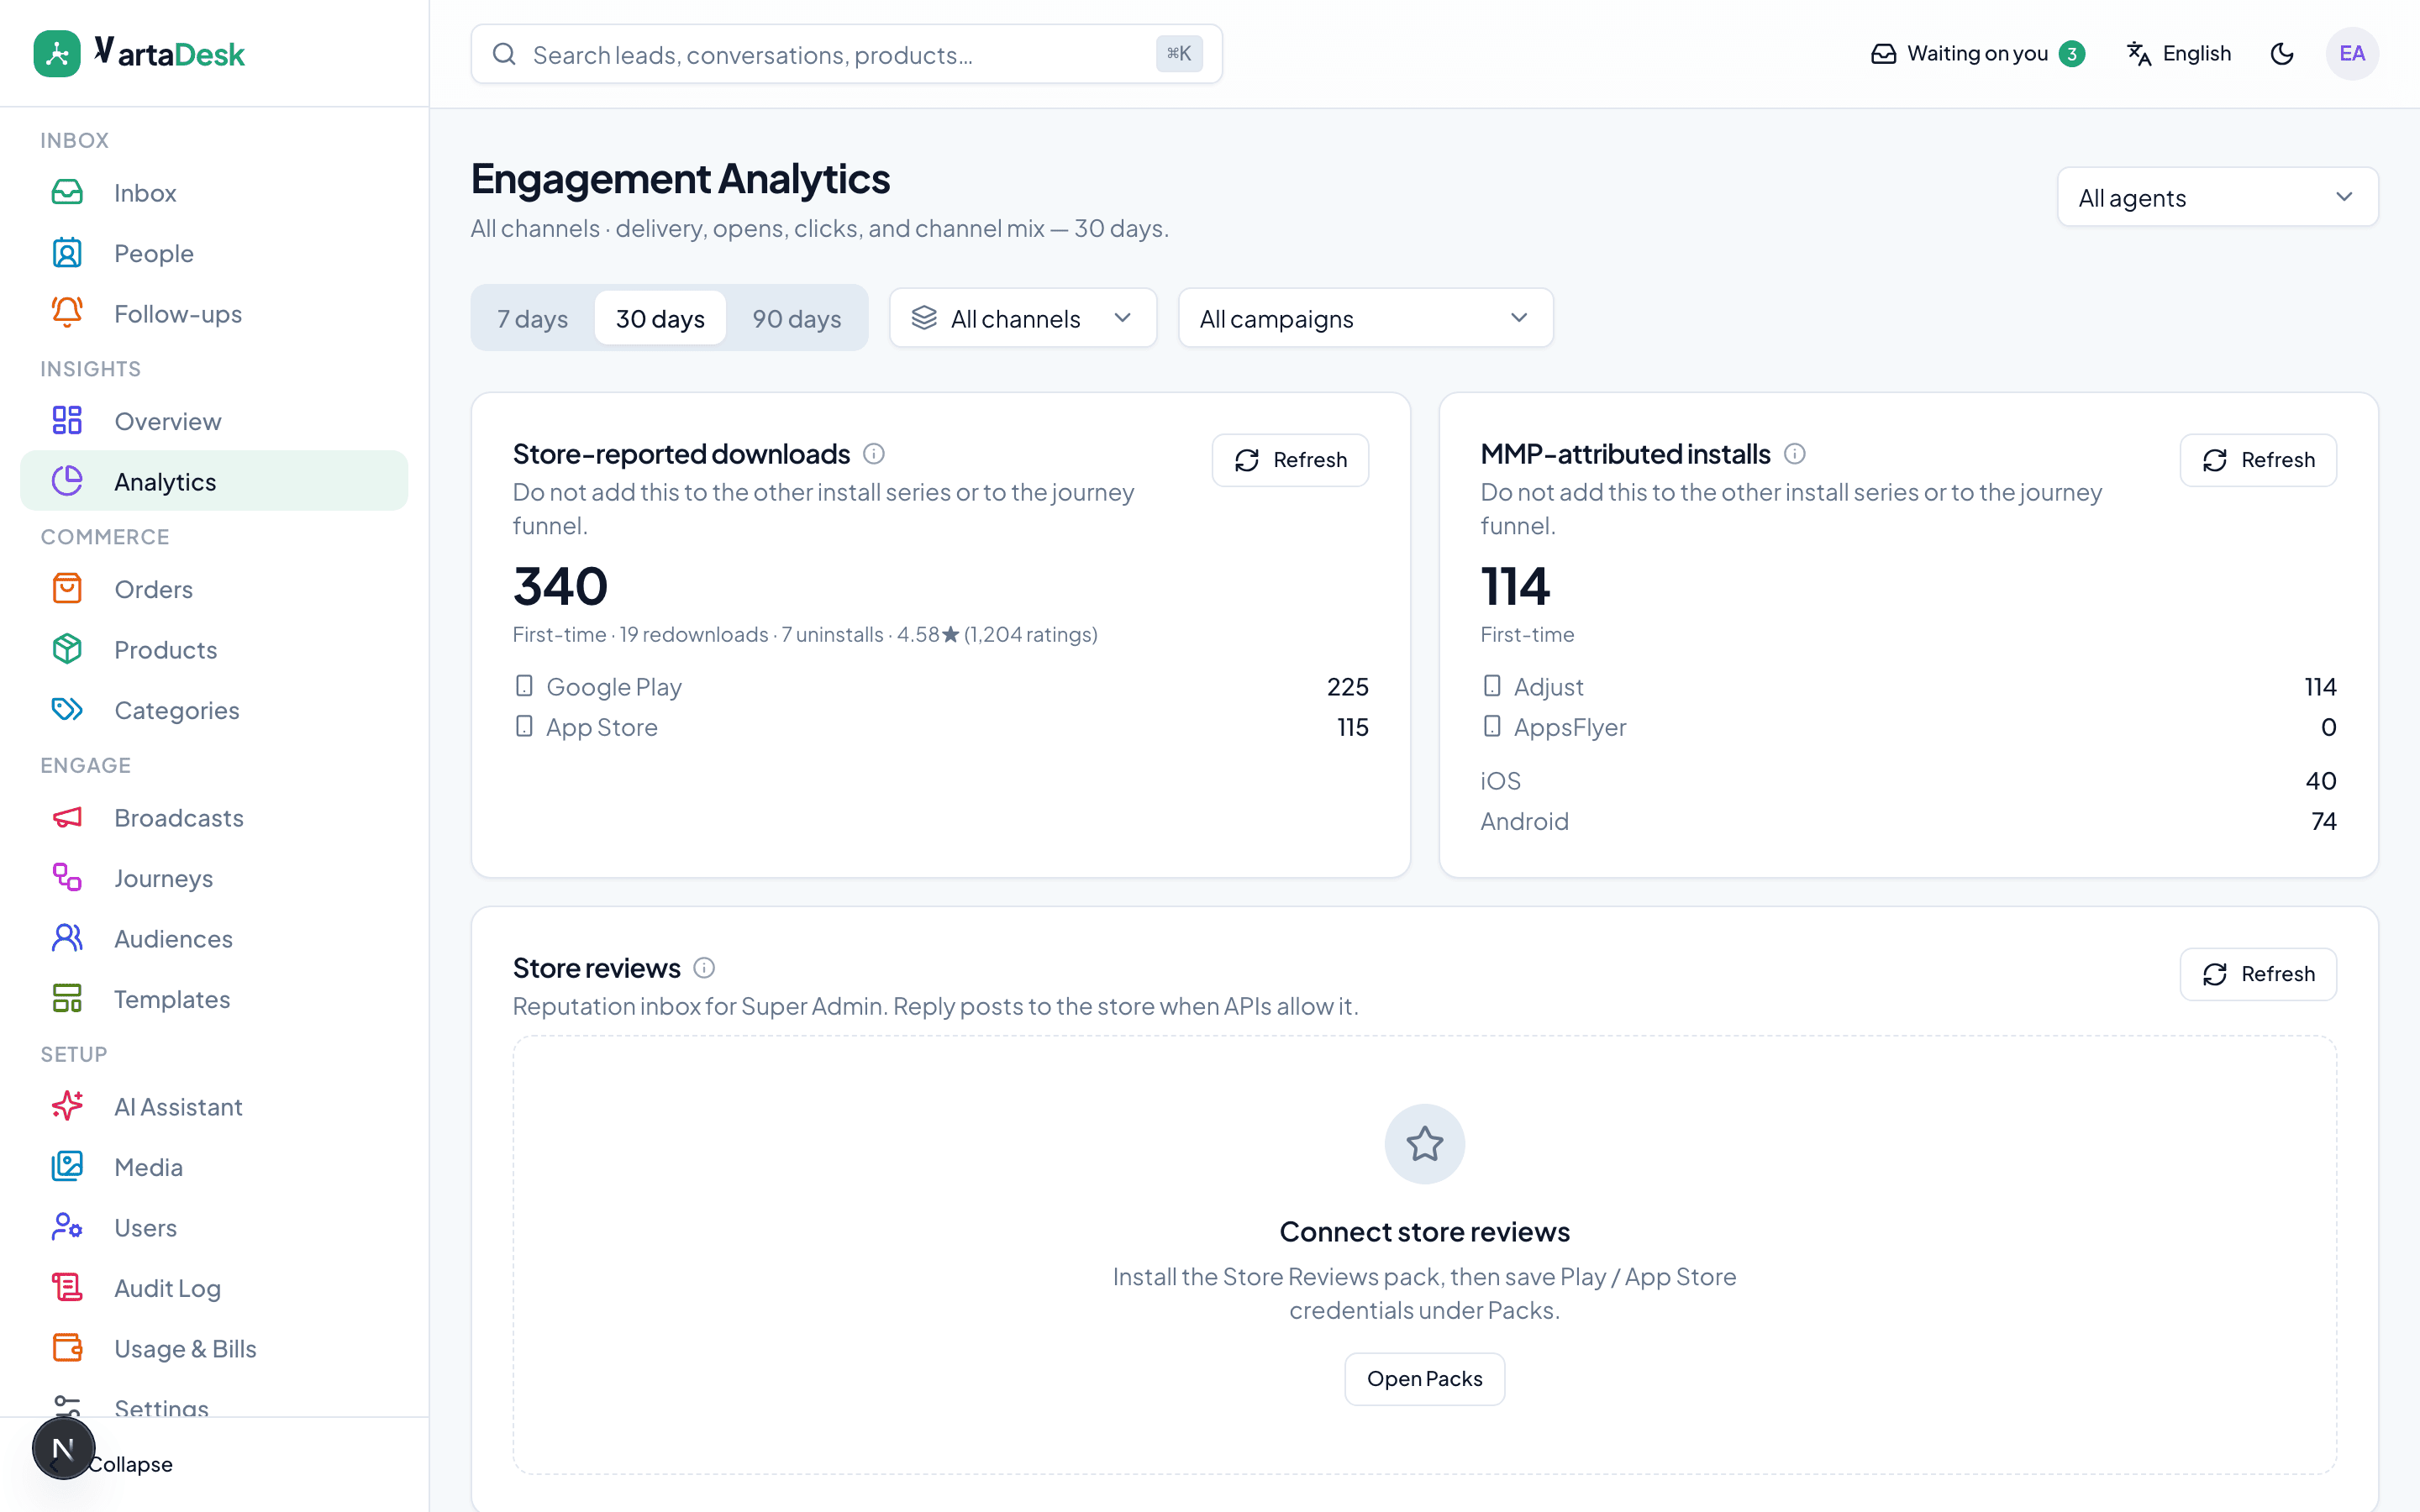The image size is (2420, 1512).
Task: Click the Audiences users icon
Action: (67, 938)
